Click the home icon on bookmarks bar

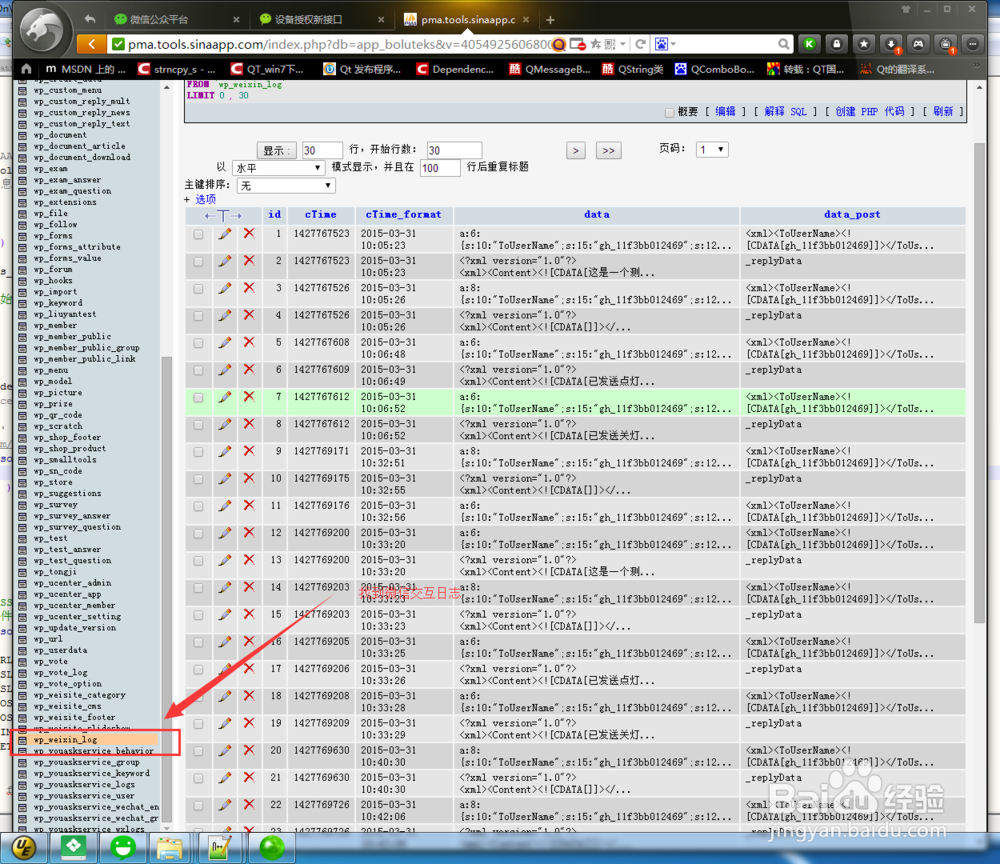click(26, 69)
